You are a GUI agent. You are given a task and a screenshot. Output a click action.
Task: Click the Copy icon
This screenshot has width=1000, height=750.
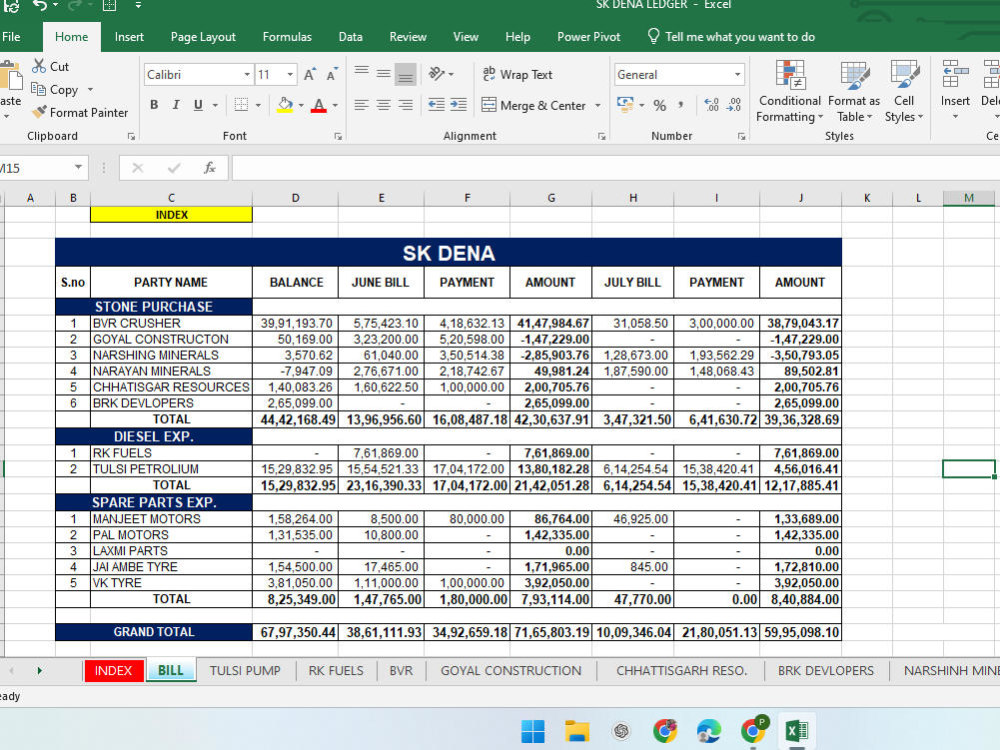38,89
